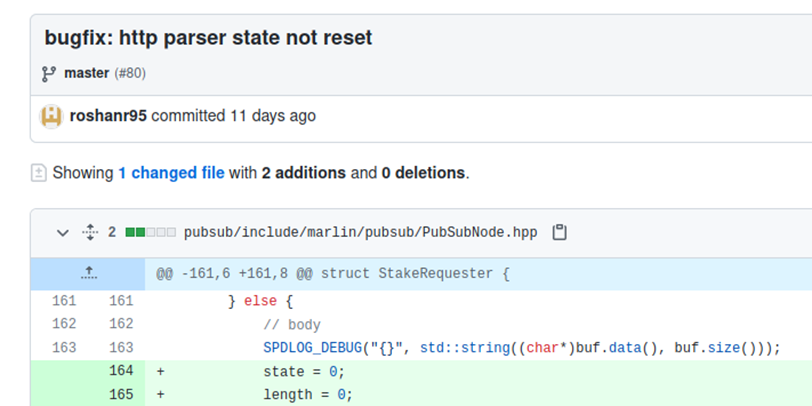The height and width of the screenshot is (406, 812).
Task: Click the git branch icon beside master
Action: 49,74
